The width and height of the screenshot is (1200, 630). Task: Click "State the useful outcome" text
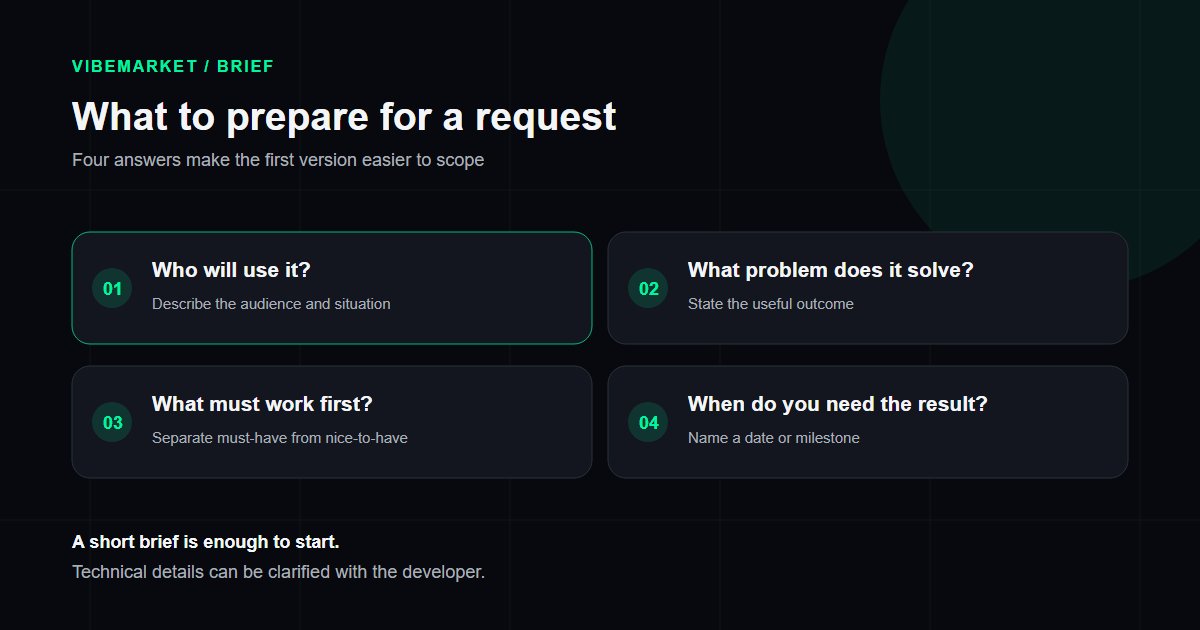click(771, 304)
